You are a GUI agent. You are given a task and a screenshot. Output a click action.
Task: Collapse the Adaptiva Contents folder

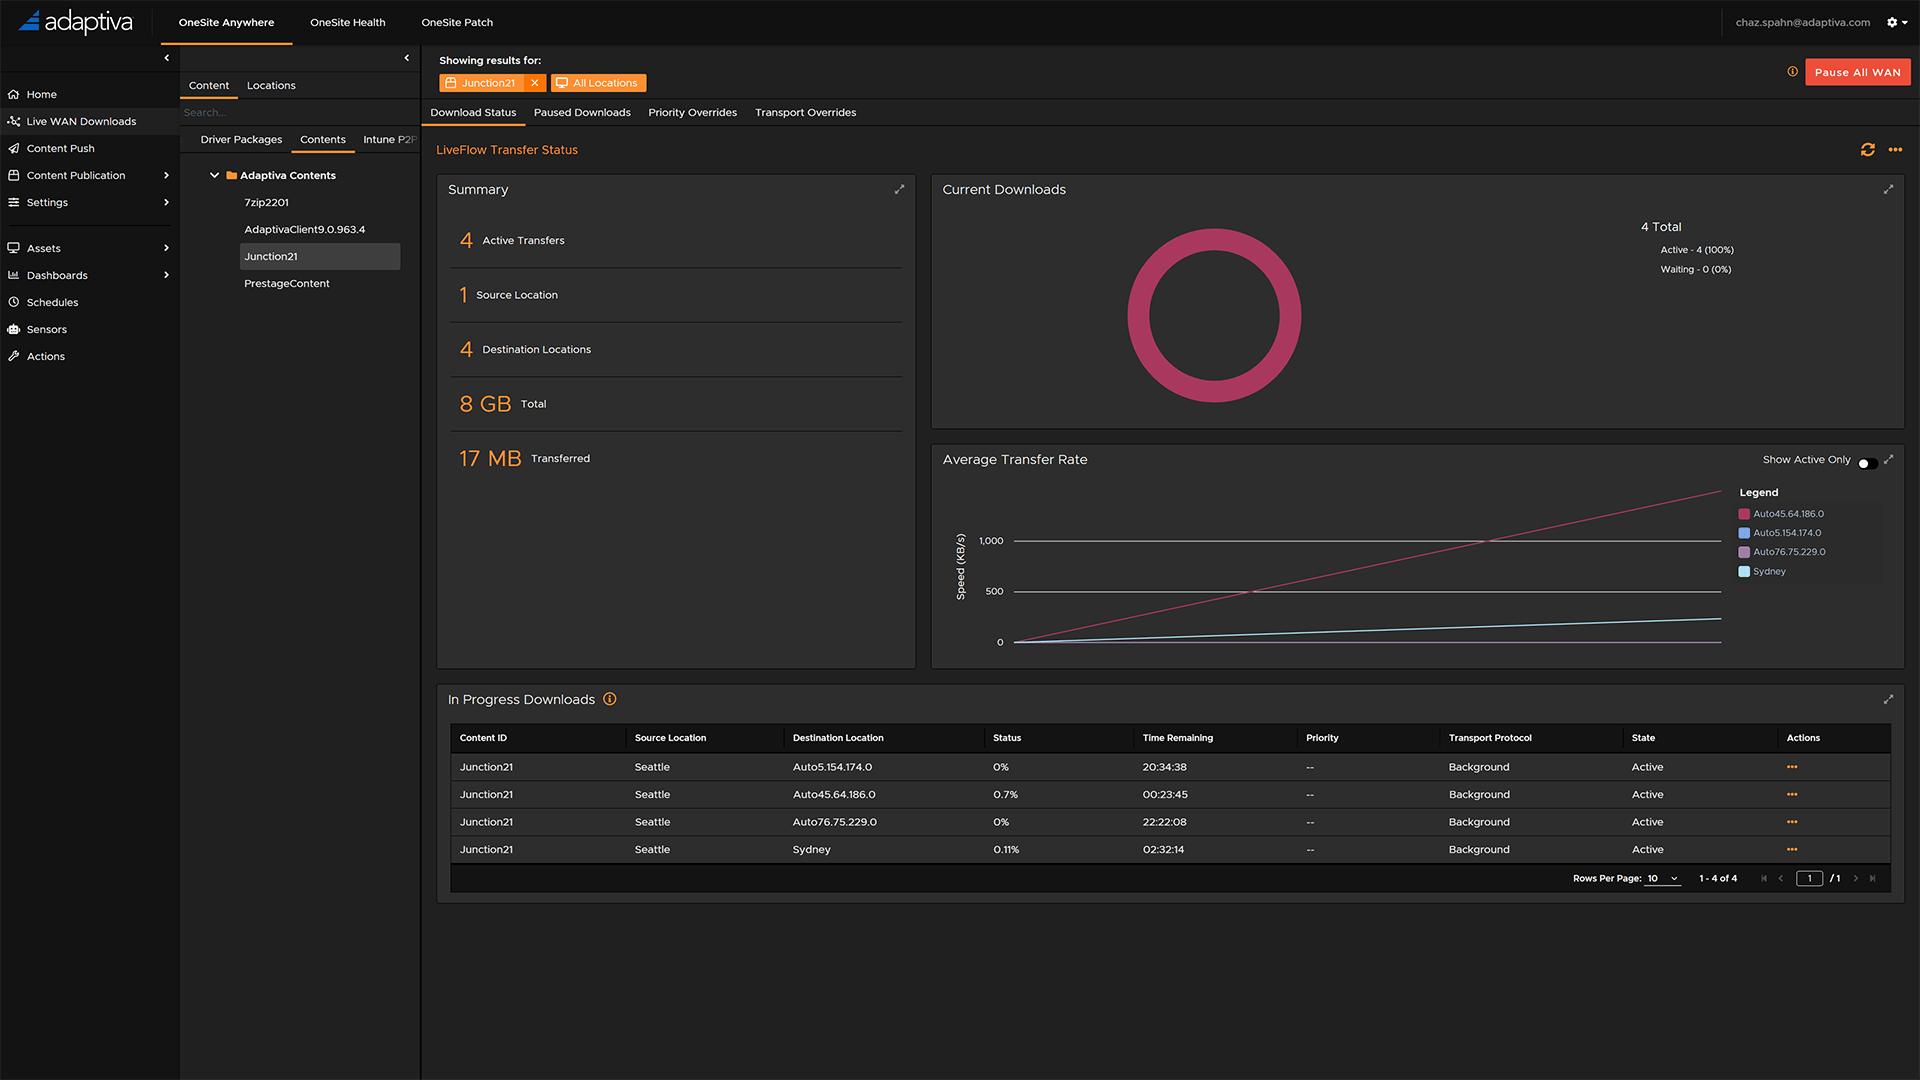tap(214, 176)
